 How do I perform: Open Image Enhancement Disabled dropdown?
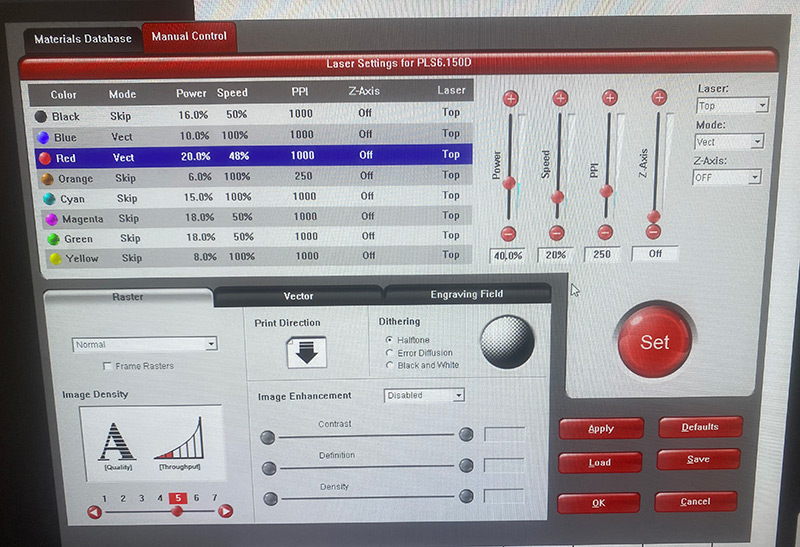(x=424, y=395)
